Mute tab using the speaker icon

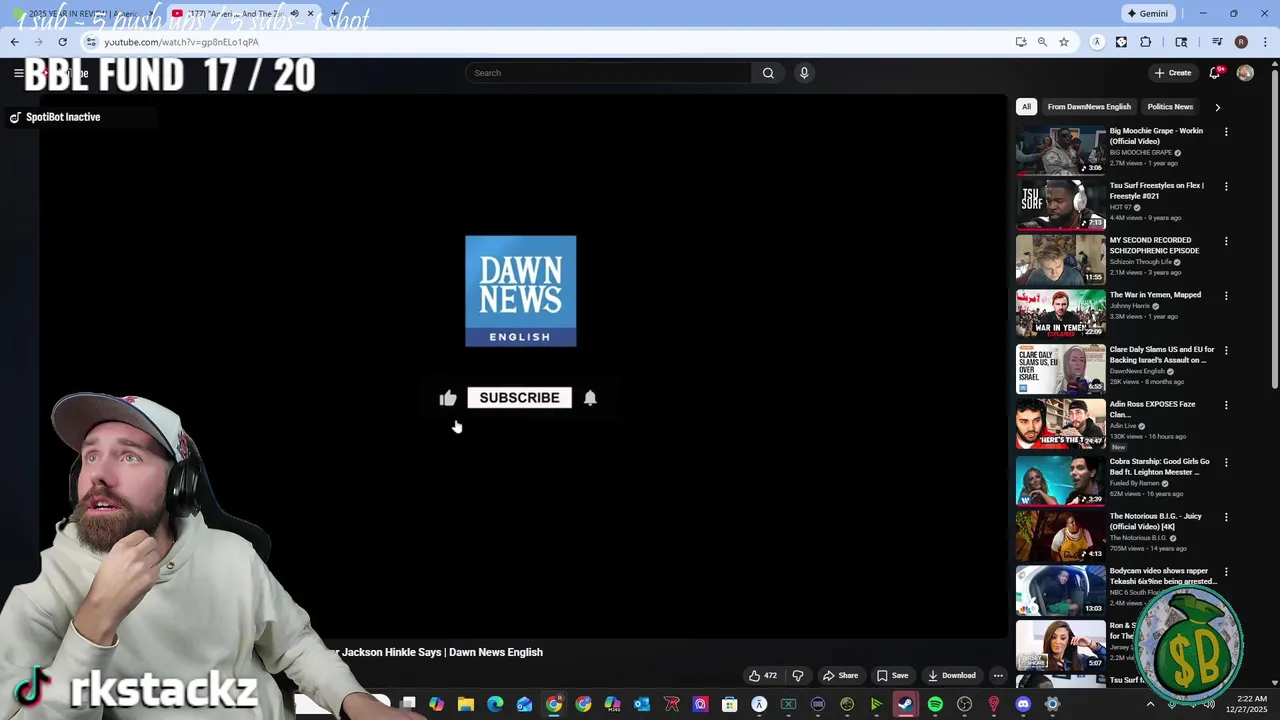[294, 14]
